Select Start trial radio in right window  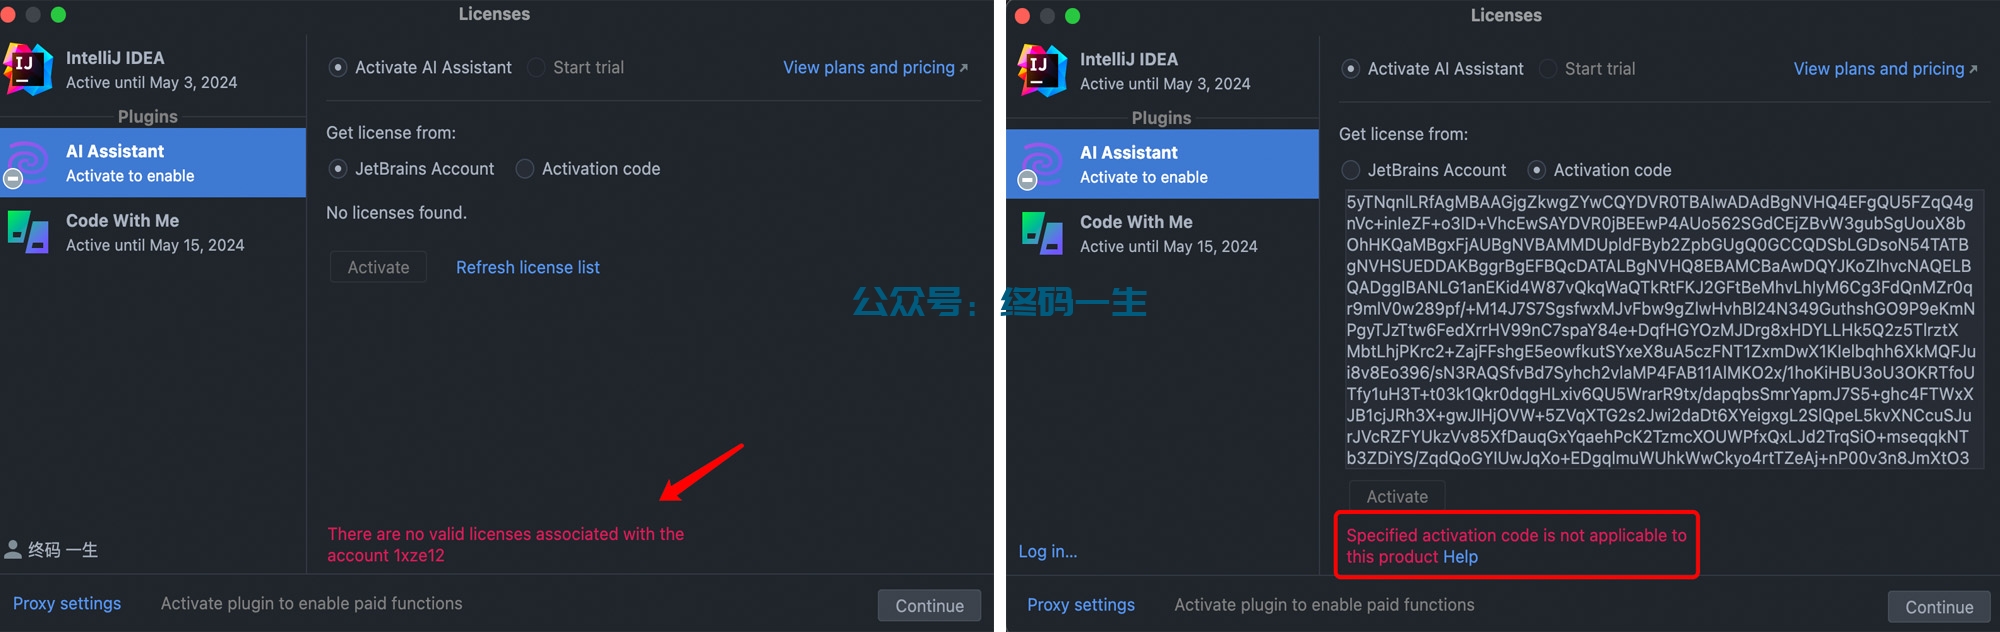coord(1549,69)
